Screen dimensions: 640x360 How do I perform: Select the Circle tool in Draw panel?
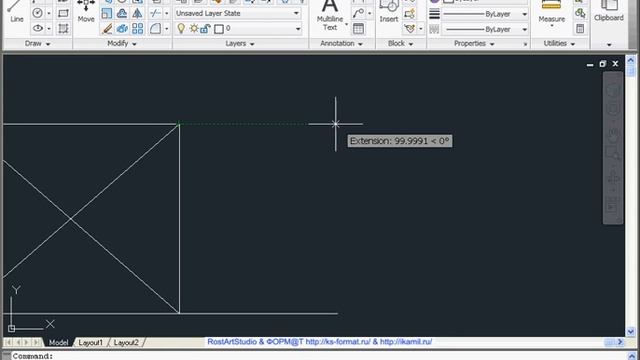click(x=38, y=13)
